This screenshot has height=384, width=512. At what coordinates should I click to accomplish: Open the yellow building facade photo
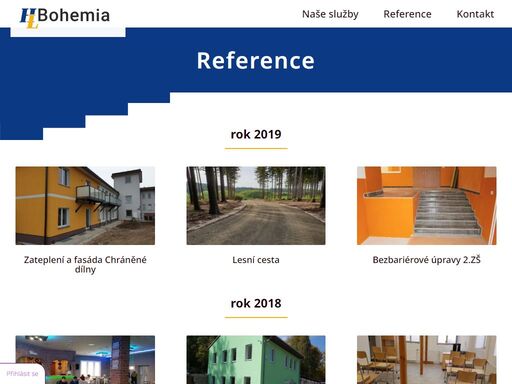[85, 206]
